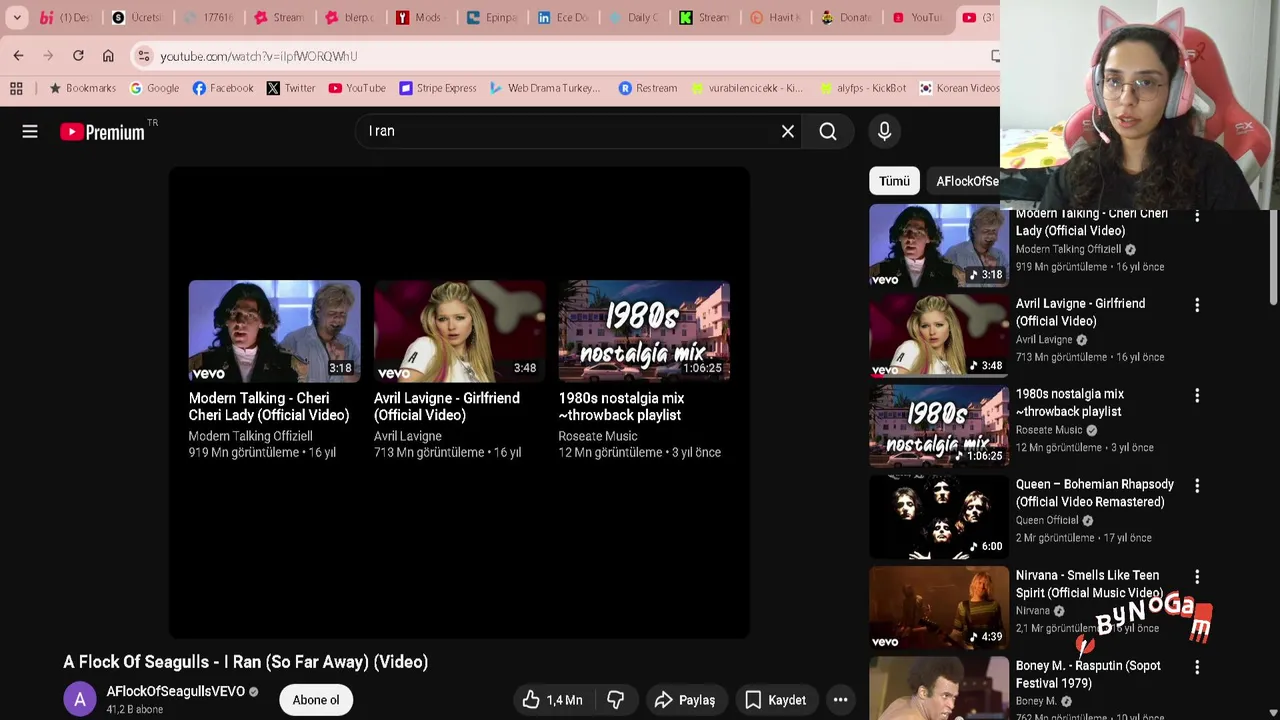Switch to the Mods browser tab
This screenshot has height=720, width=1280.
(418, 17)
